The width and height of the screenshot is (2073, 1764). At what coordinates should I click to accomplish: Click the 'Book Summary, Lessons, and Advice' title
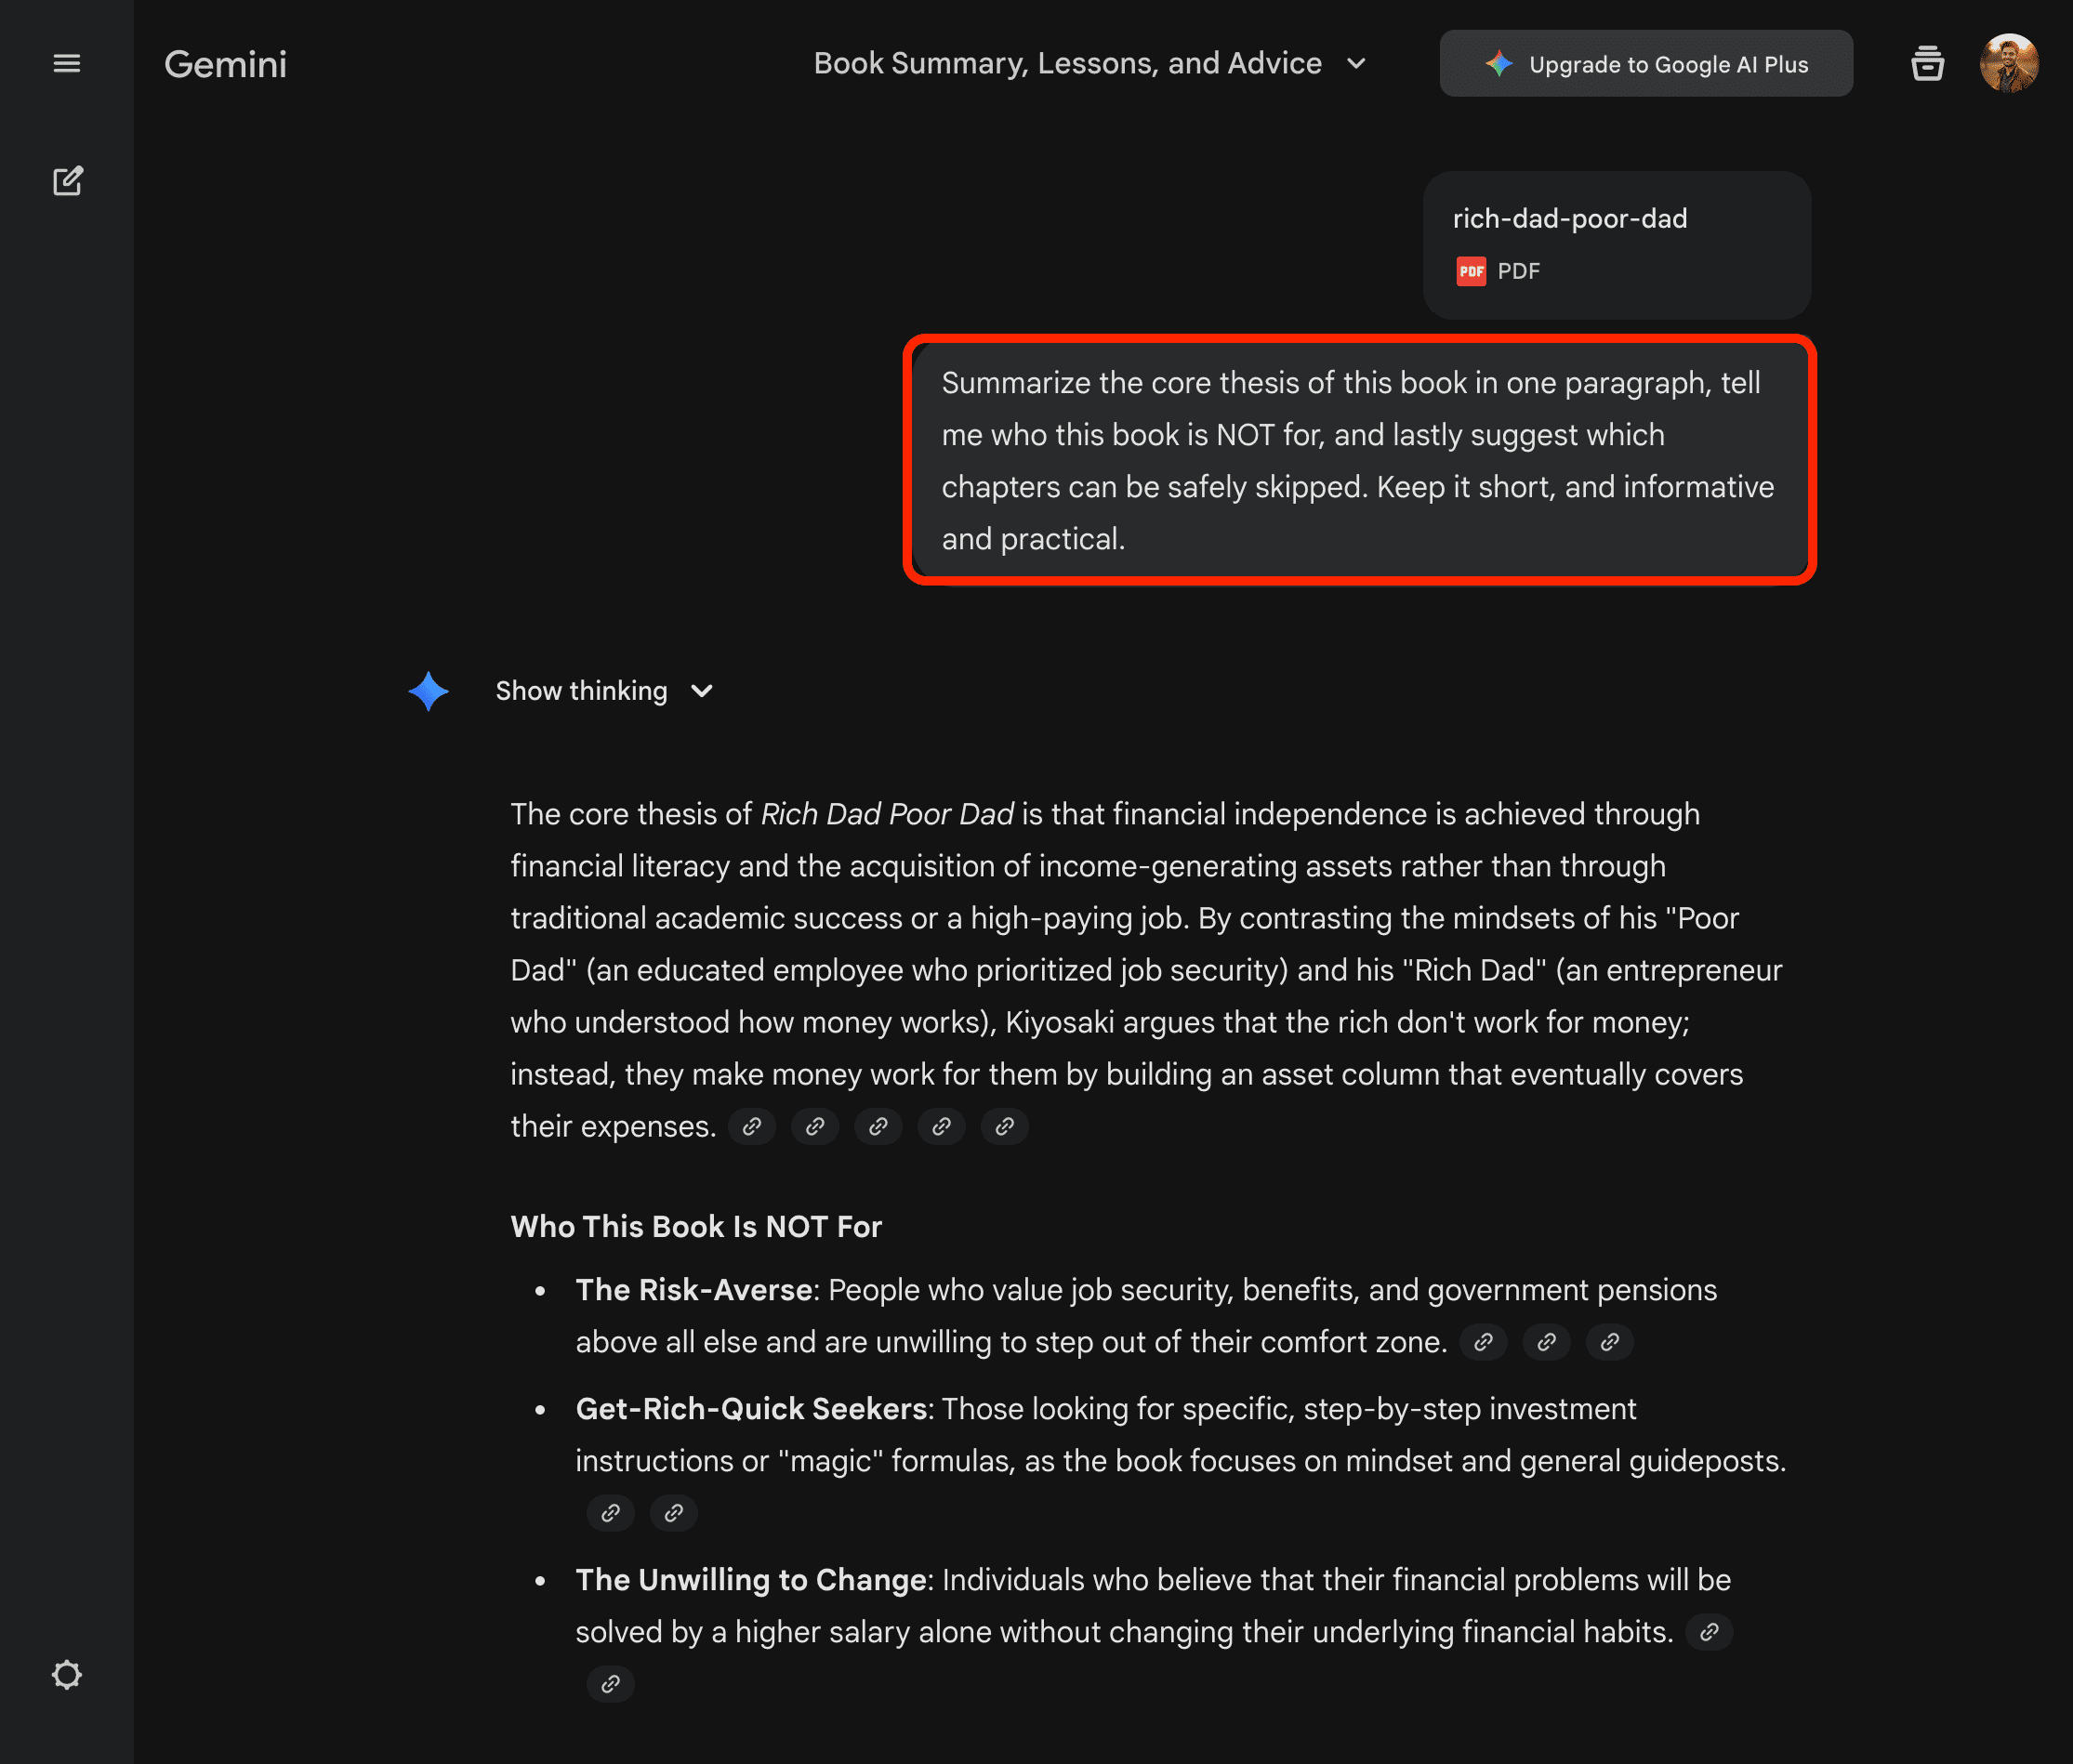tap(1067, 63)
